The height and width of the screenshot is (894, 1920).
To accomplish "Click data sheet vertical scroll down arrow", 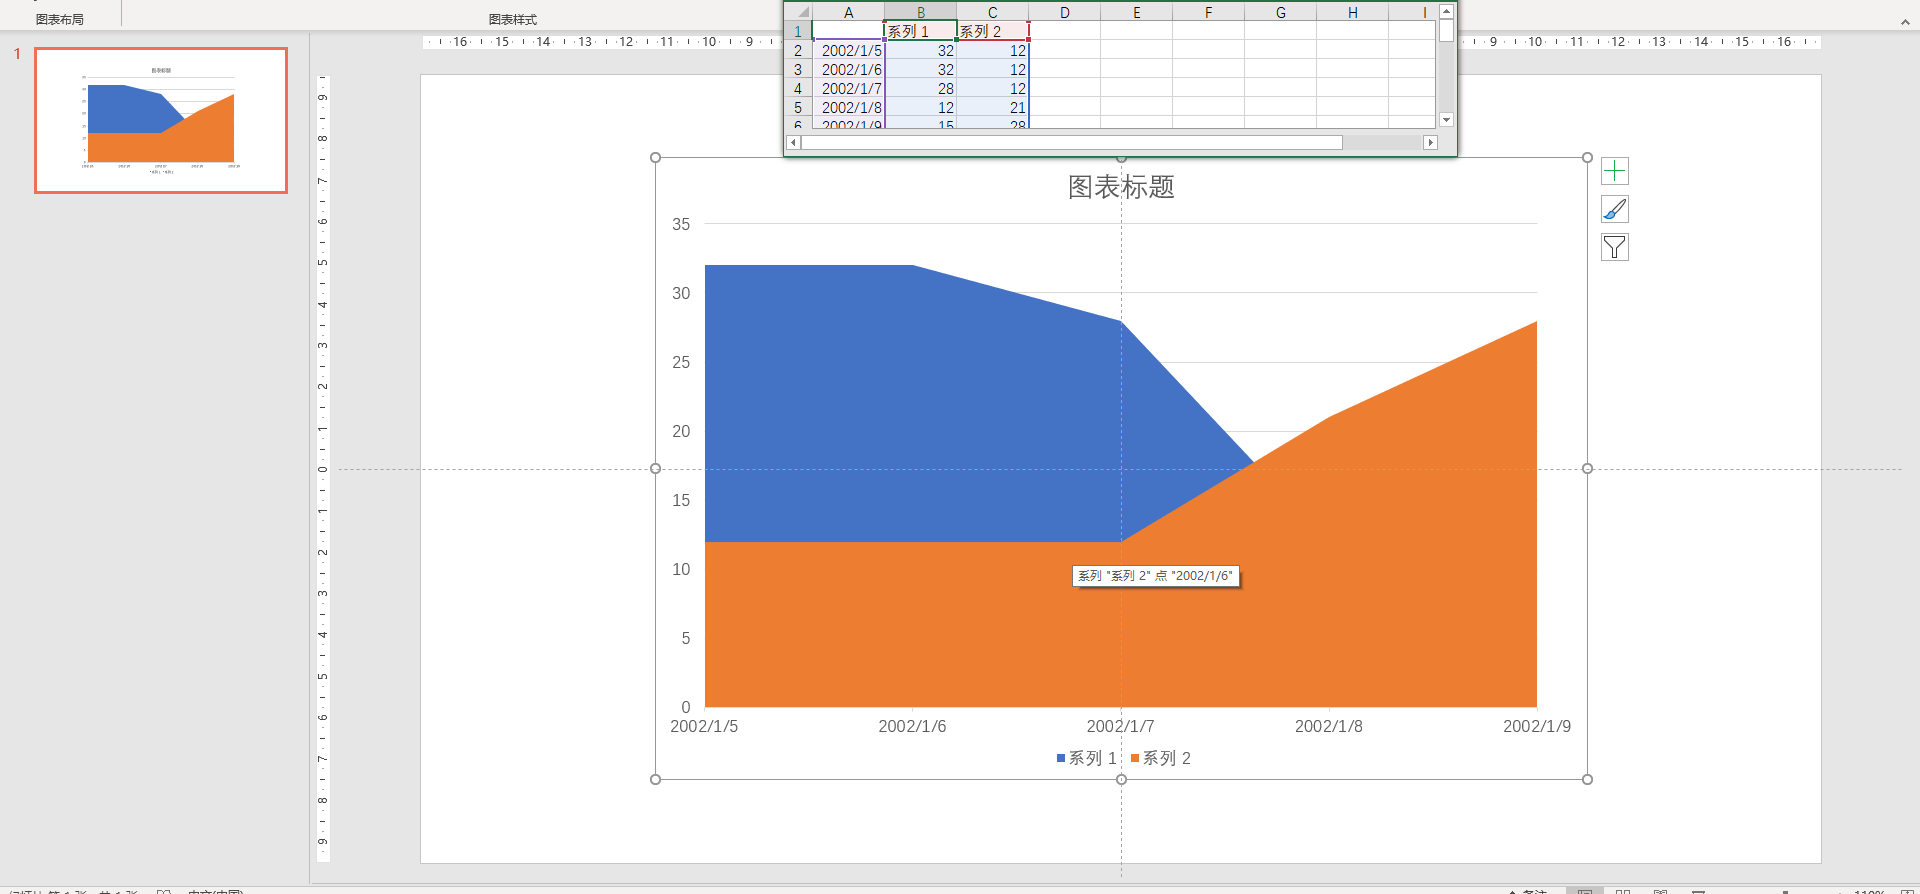I will (1446, 120).
